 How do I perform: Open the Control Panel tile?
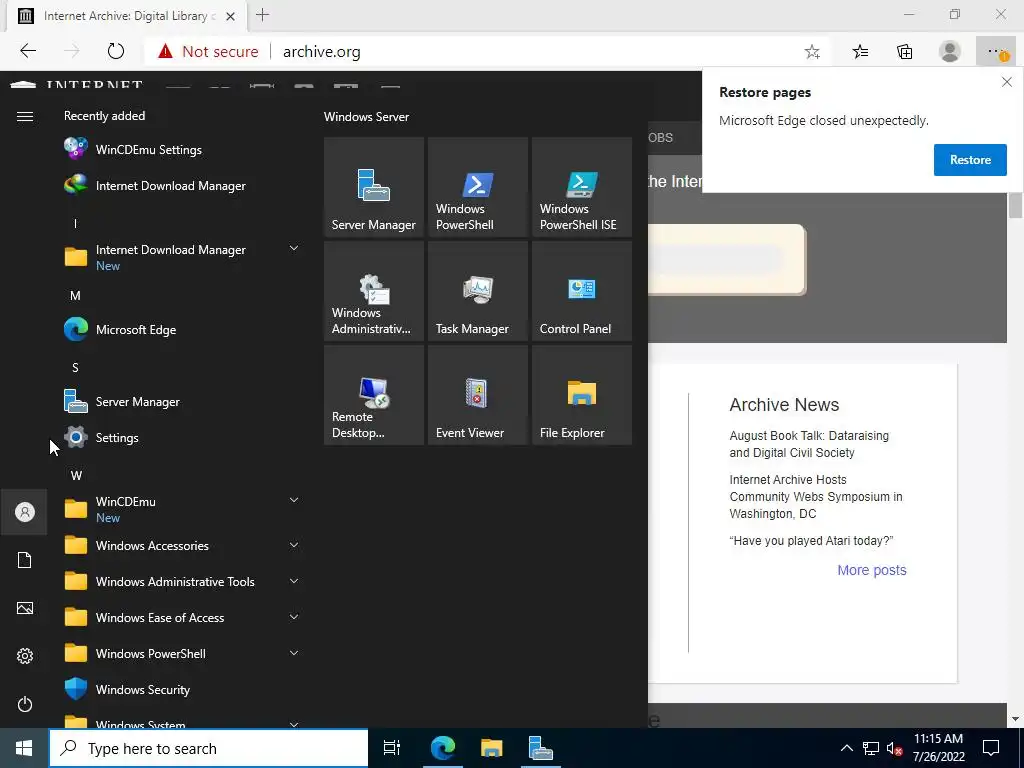[x=581, y=291]
